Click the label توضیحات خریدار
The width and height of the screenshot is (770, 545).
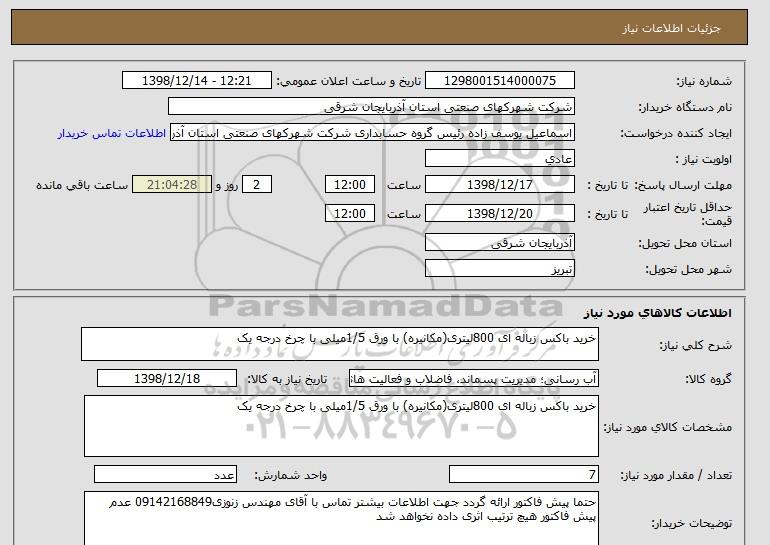tap(692, 524)
